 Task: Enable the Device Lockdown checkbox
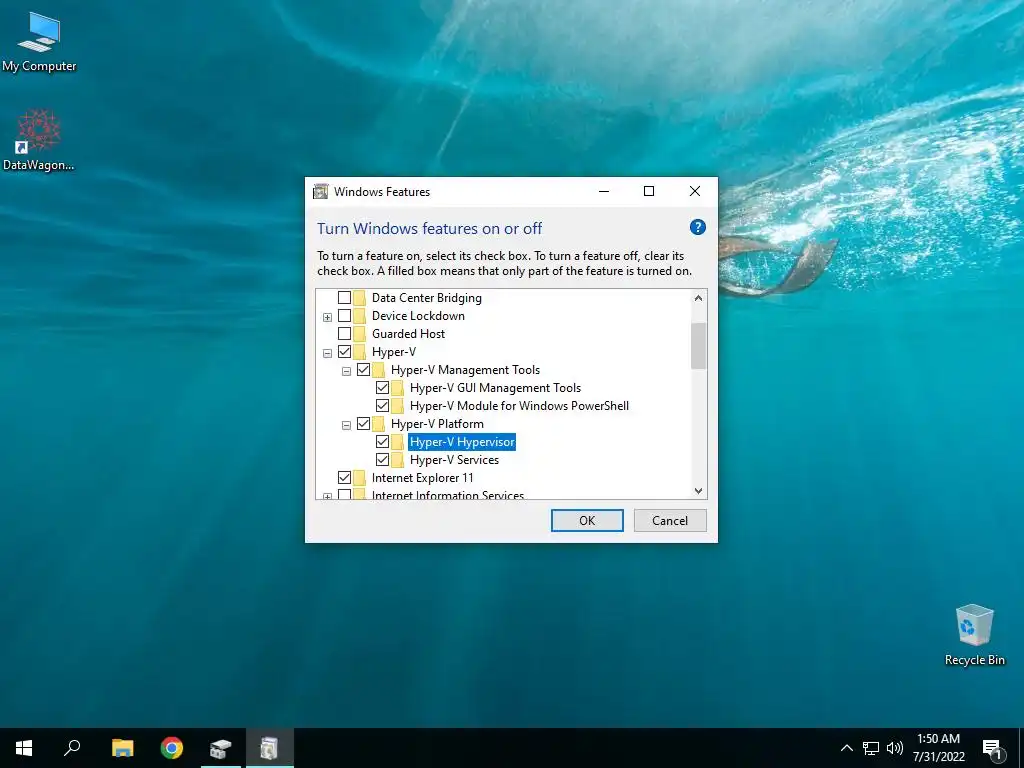[344, 315]
